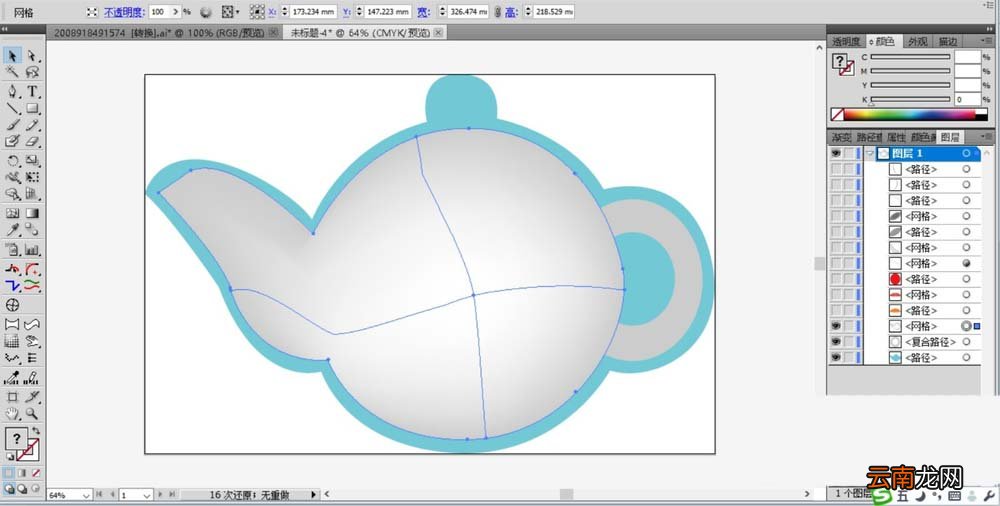Select the Gradient tool
1000x506 pixels.
[x=32, y=214]
